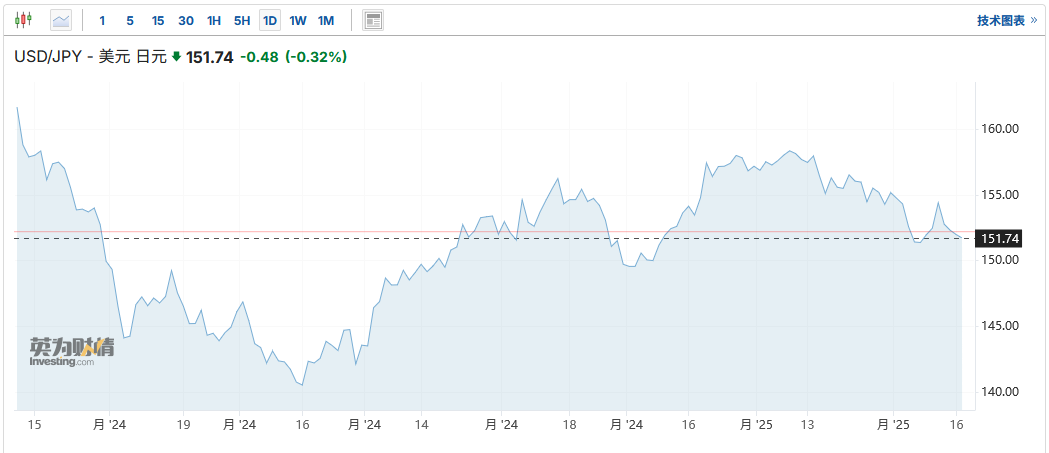Click the USD/JPY - 美元 日元 title
The image size is (1049, 453).
[x=90, y=57]
